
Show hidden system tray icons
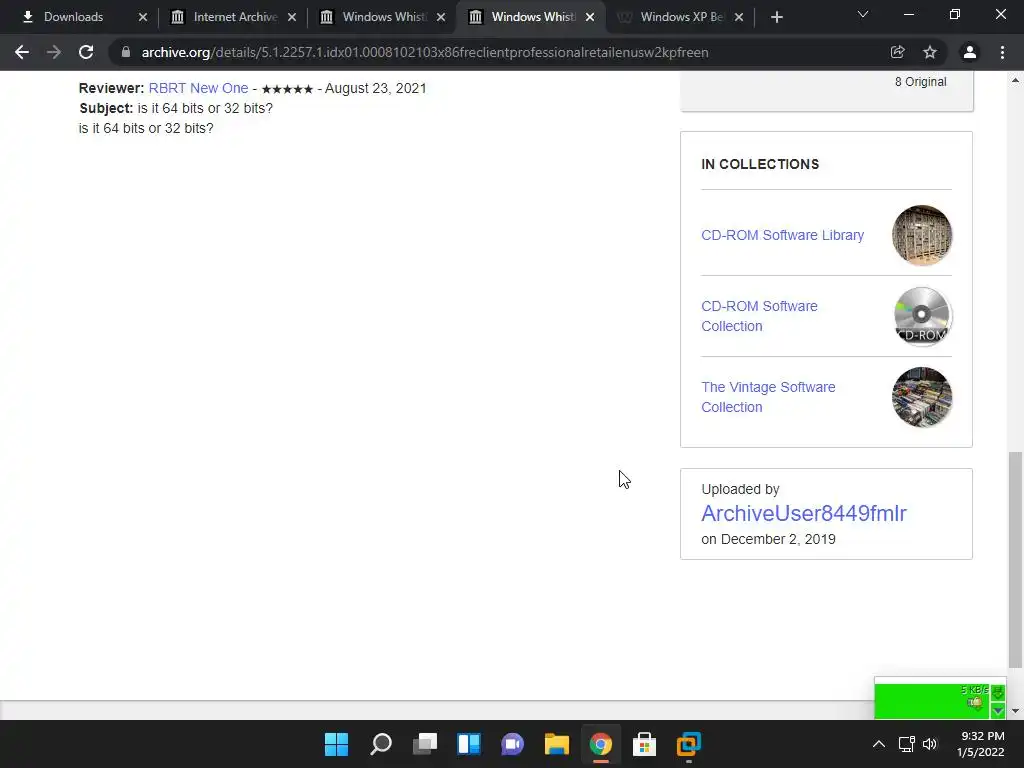[879, 744]
